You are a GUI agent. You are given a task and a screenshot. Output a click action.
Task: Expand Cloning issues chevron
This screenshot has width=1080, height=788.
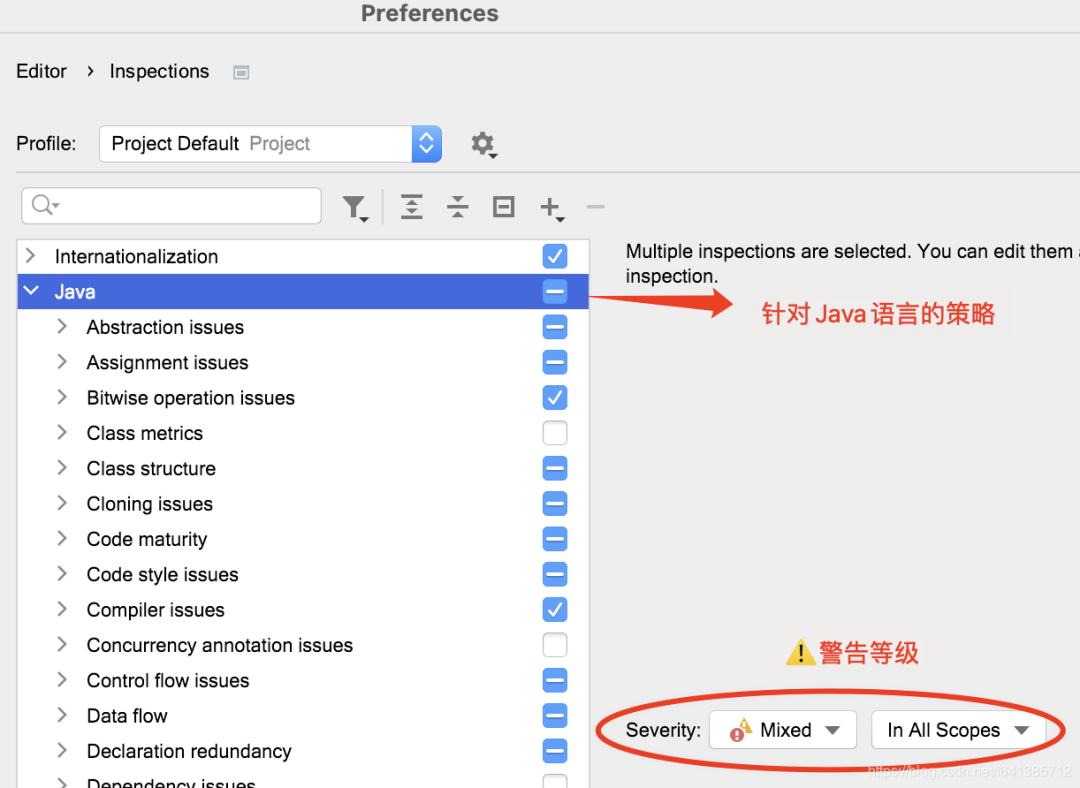click(62, 503)
